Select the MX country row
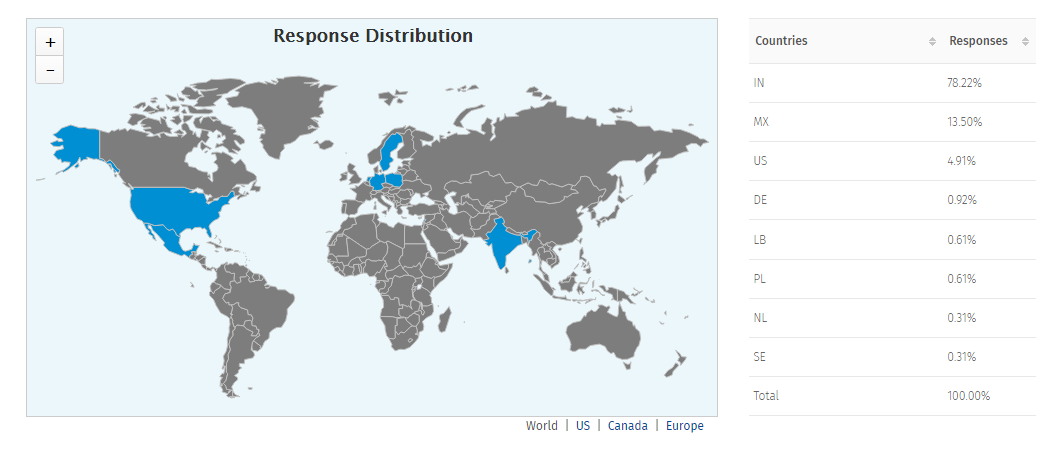 click(x=892, y=122)
